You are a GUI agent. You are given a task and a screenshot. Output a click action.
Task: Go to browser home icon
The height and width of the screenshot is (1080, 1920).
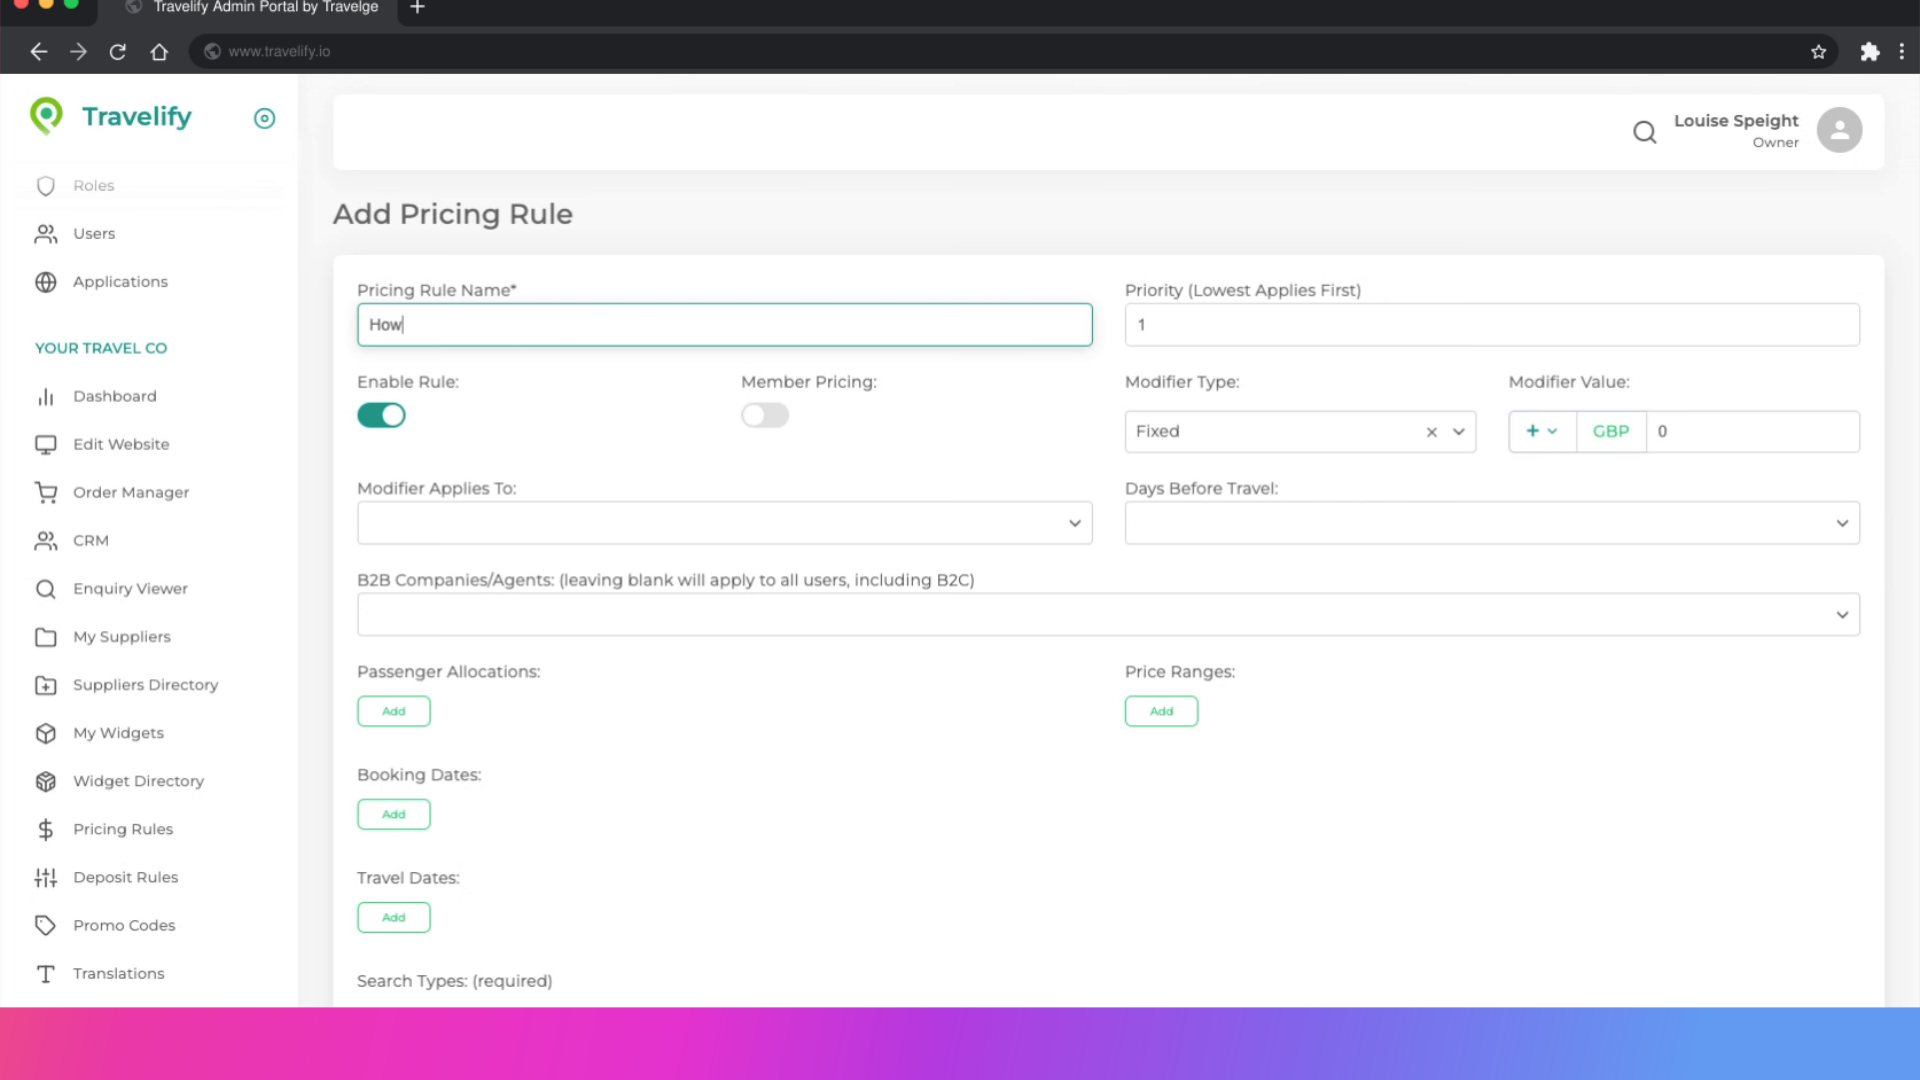pos(159,52)
